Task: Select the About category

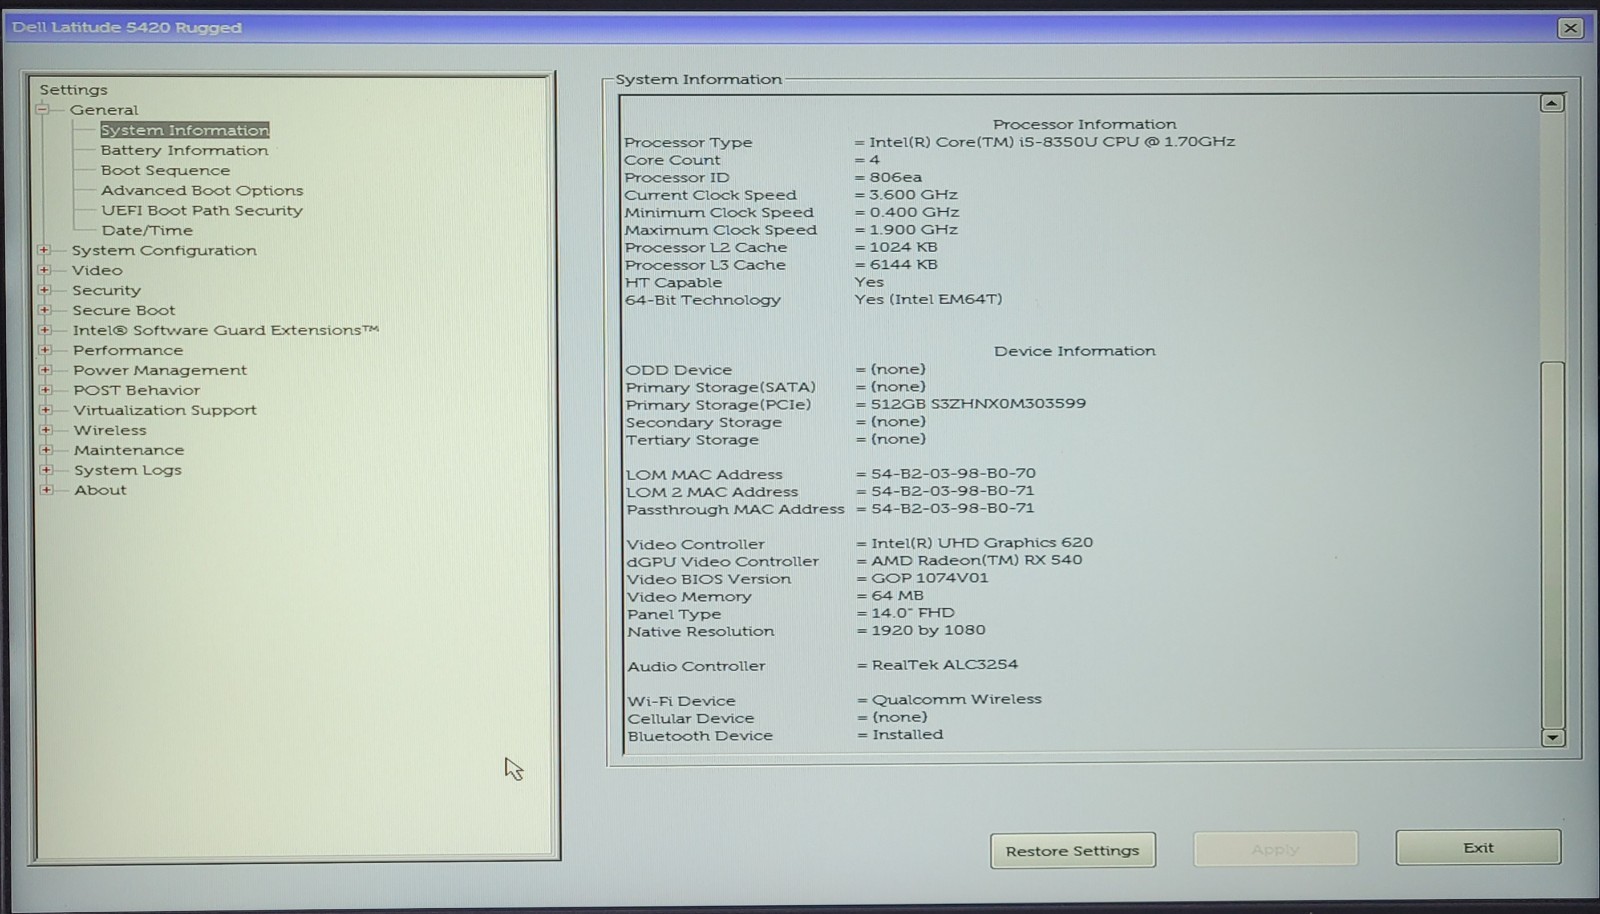Action: coord(100,490)
